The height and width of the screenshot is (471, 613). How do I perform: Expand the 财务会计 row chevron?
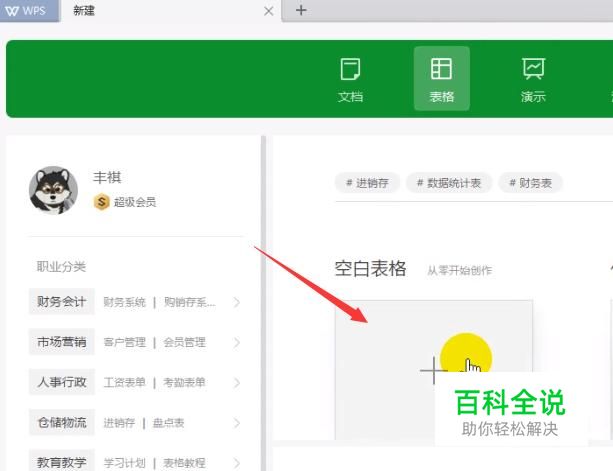pos(237,302)
